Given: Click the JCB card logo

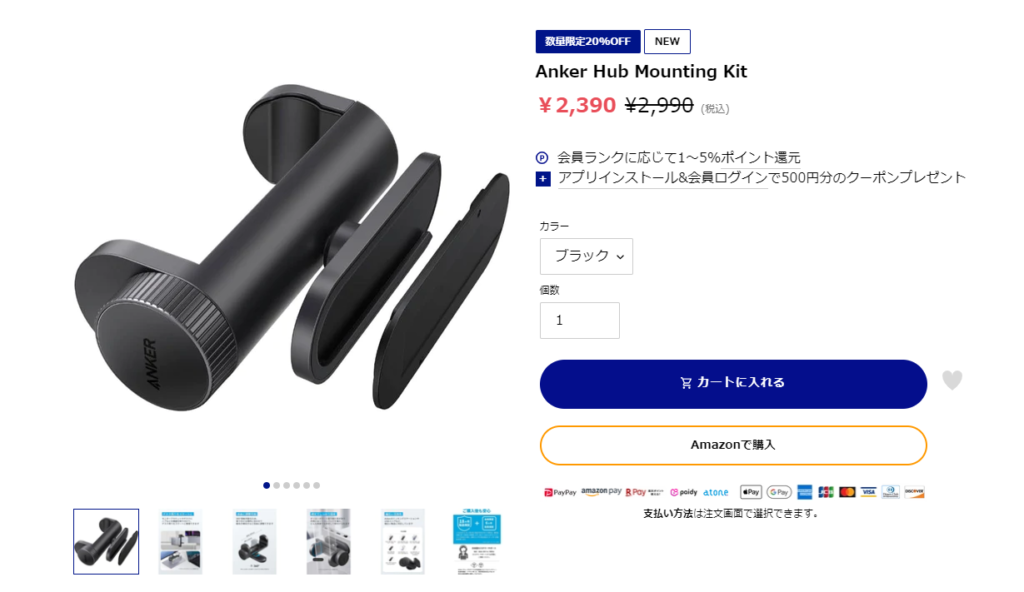Looking at the screenshot, I should 825,492.
